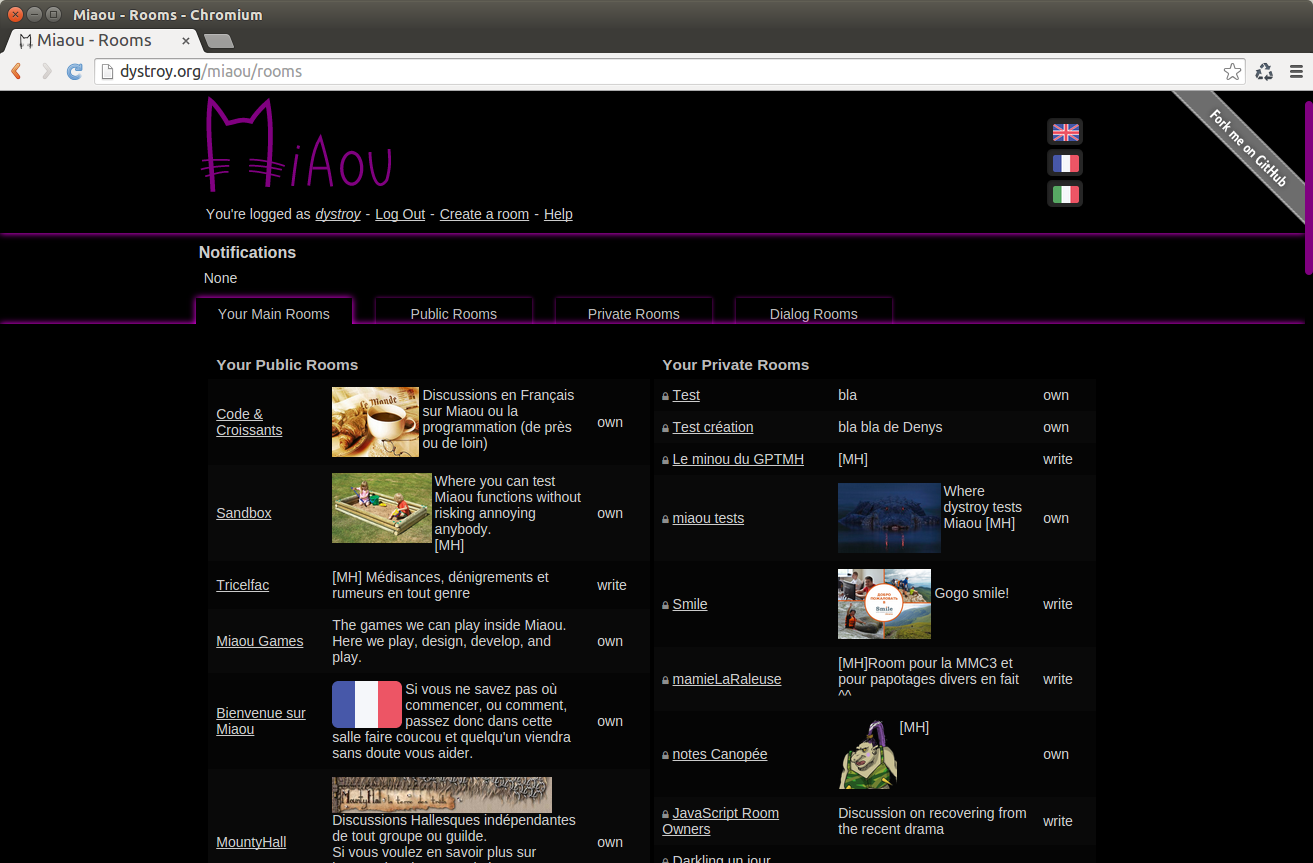1313x863 pixels.
Task: Click 'Your Private Rooms' heading
Action: [736, 365]
